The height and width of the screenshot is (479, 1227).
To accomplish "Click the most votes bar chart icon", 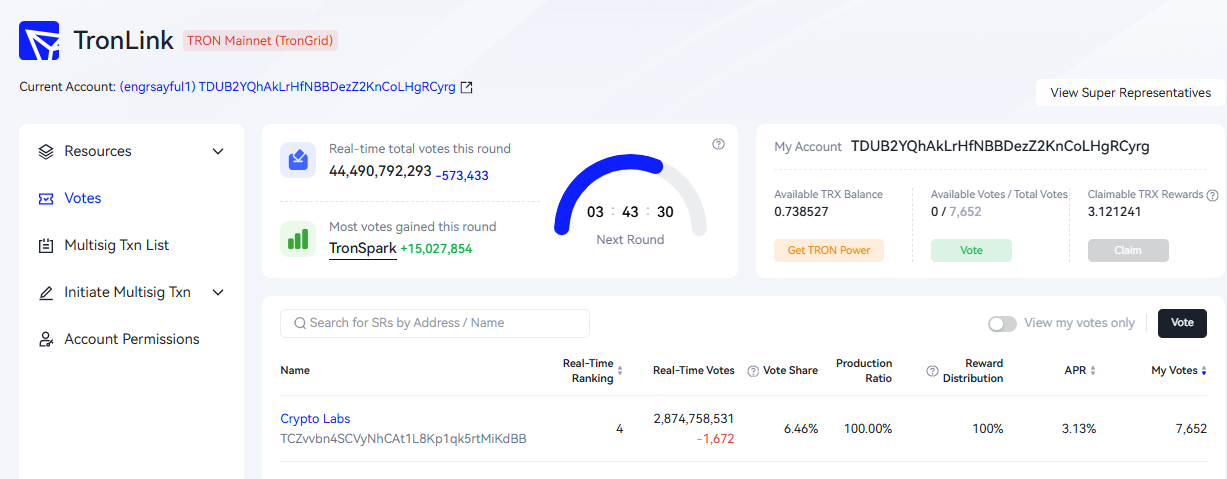I will pos(298,239).
